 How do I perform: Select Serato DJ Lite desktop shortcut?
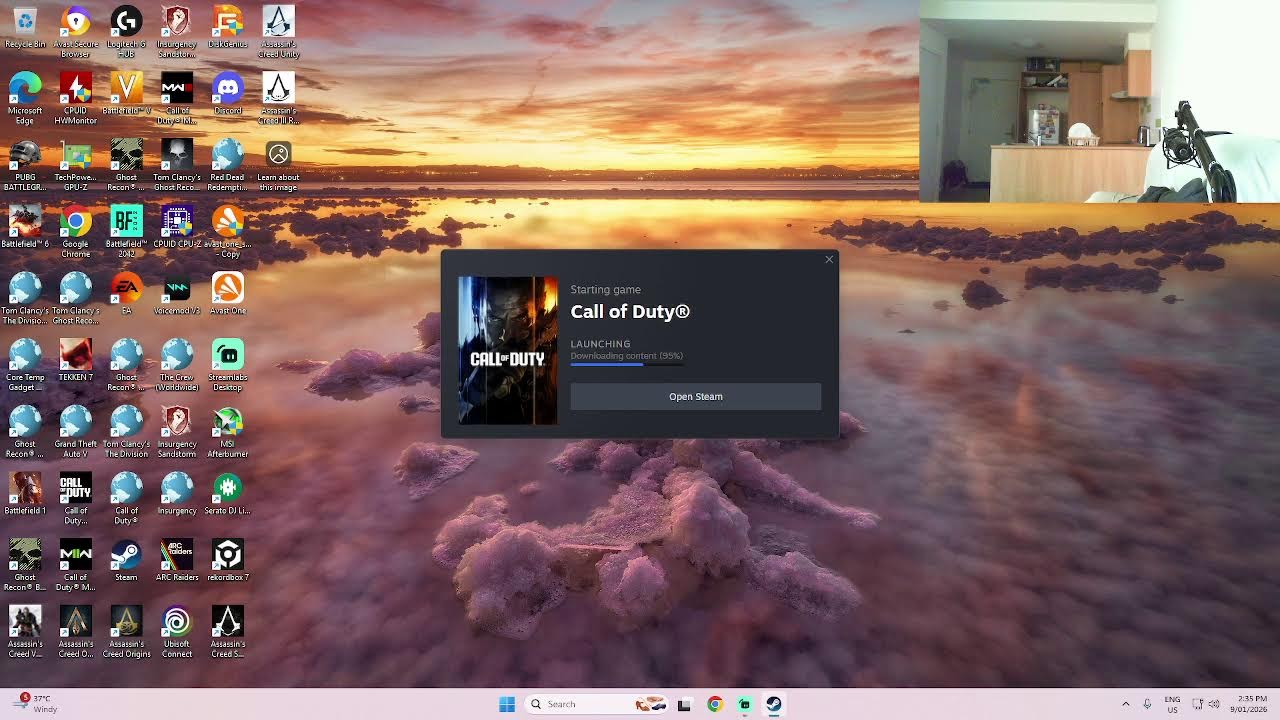pos(227,494)
